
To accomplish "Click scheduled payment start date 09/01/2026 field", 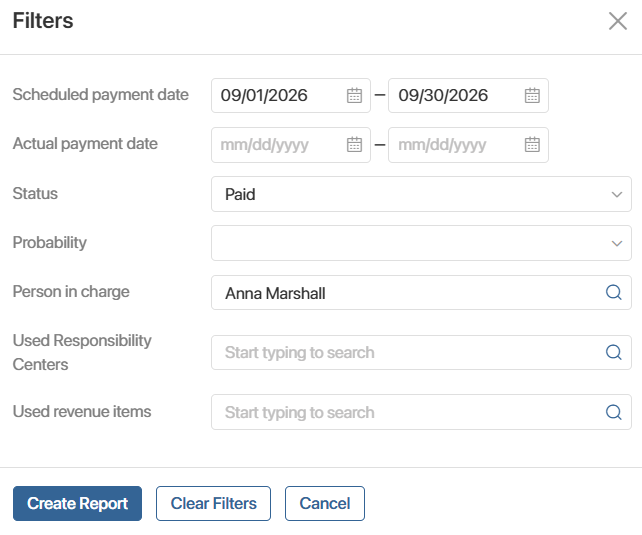I will click(x=291, y=95).
